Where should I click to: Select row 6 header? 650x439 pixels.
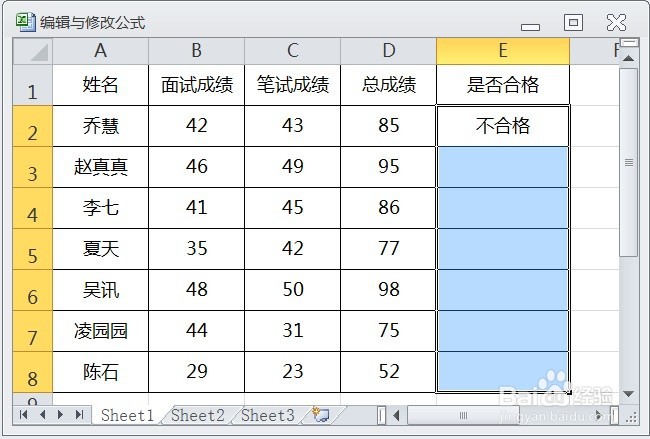tap(33, 290)
